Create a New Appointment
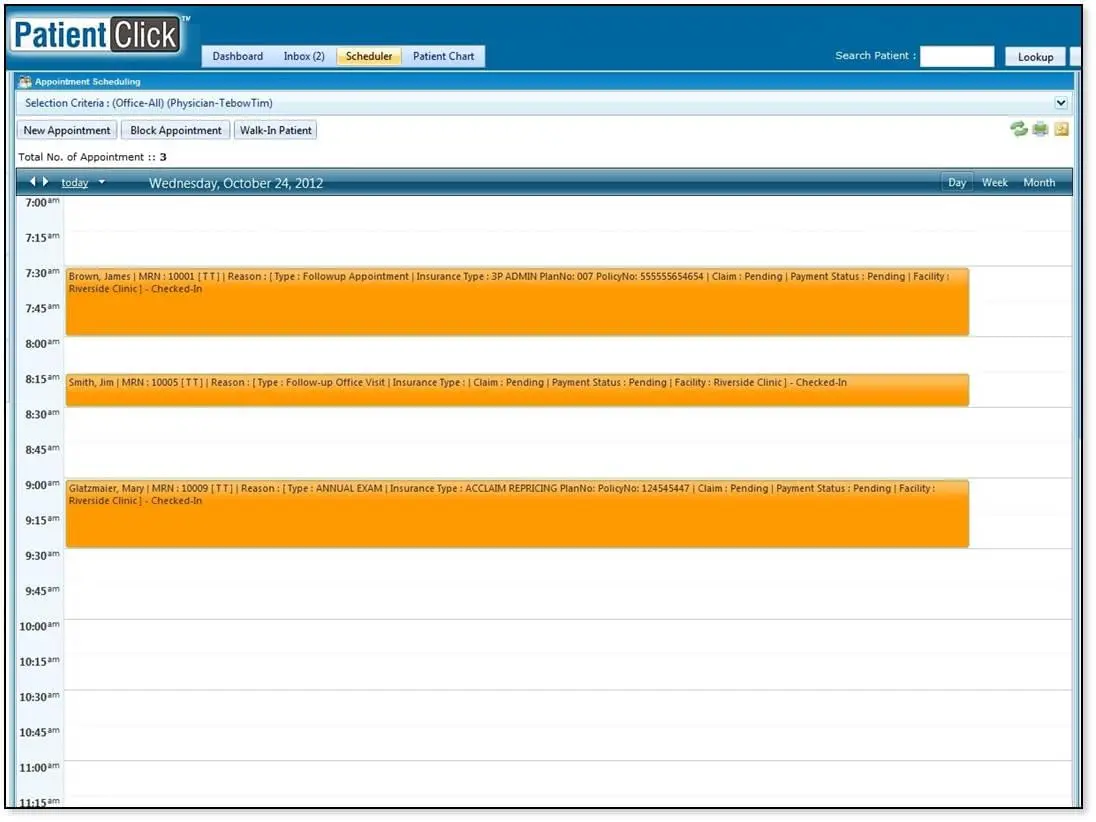 click(x=66, y=130)
